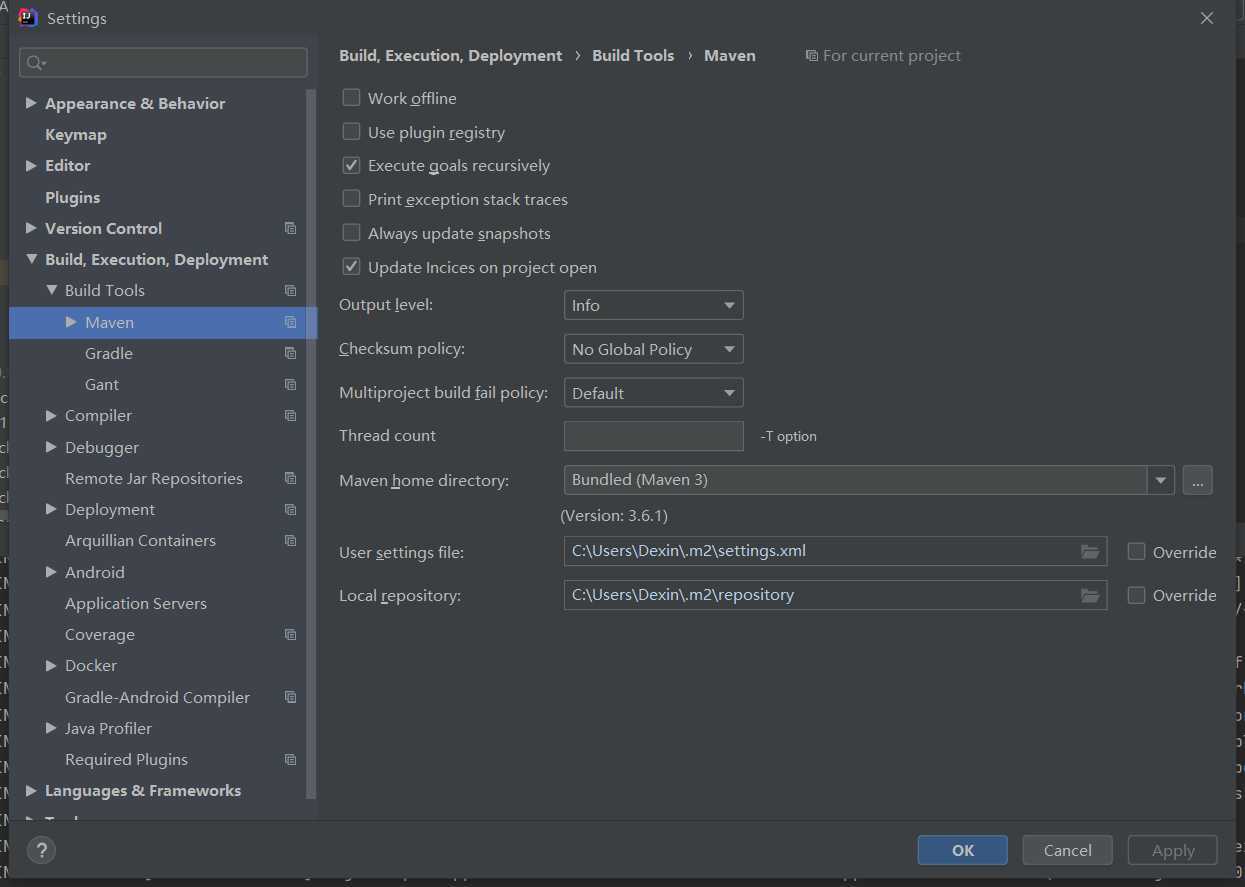Click the 'For current project' label
Viewport: 1245px width, 887px height.
[x=892, y=56]
